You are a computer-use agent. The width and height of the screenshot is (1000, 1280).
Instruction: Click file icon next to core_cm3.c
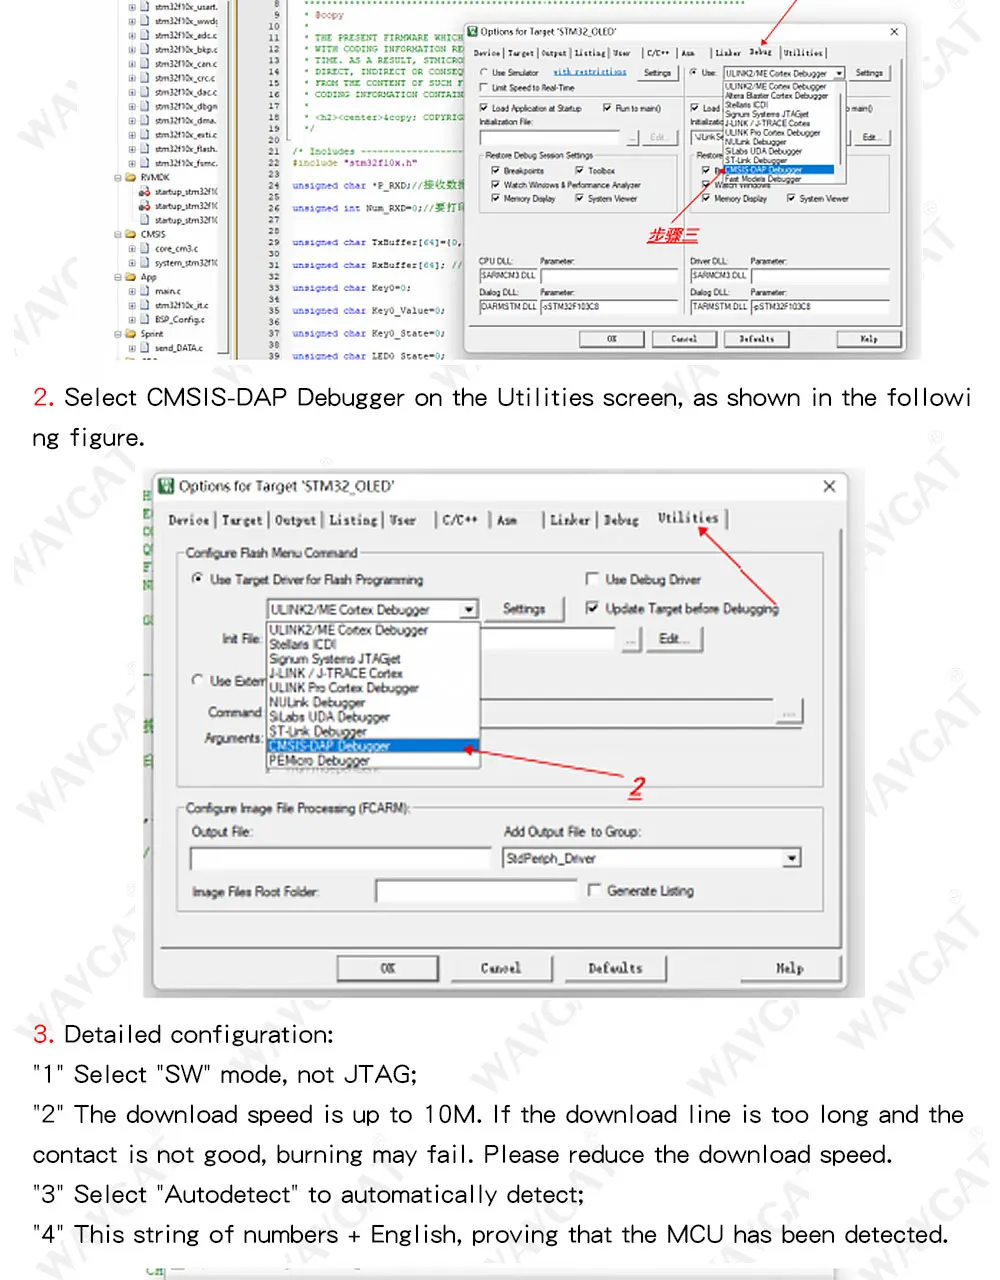point(144,248)
